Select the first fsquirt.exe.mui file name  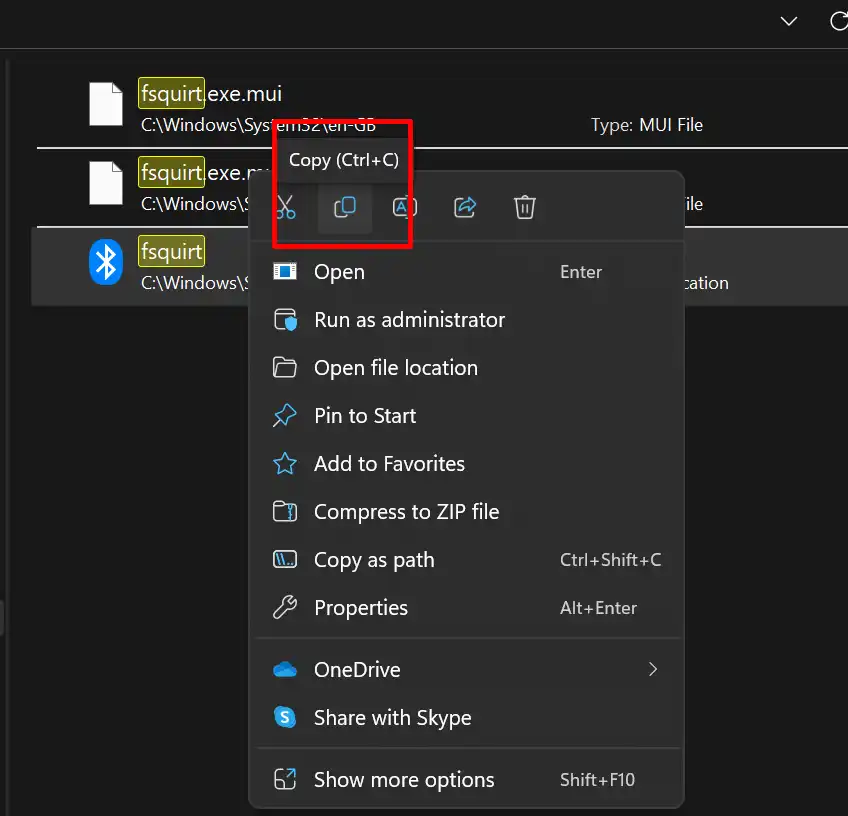(x=211, y=94)
